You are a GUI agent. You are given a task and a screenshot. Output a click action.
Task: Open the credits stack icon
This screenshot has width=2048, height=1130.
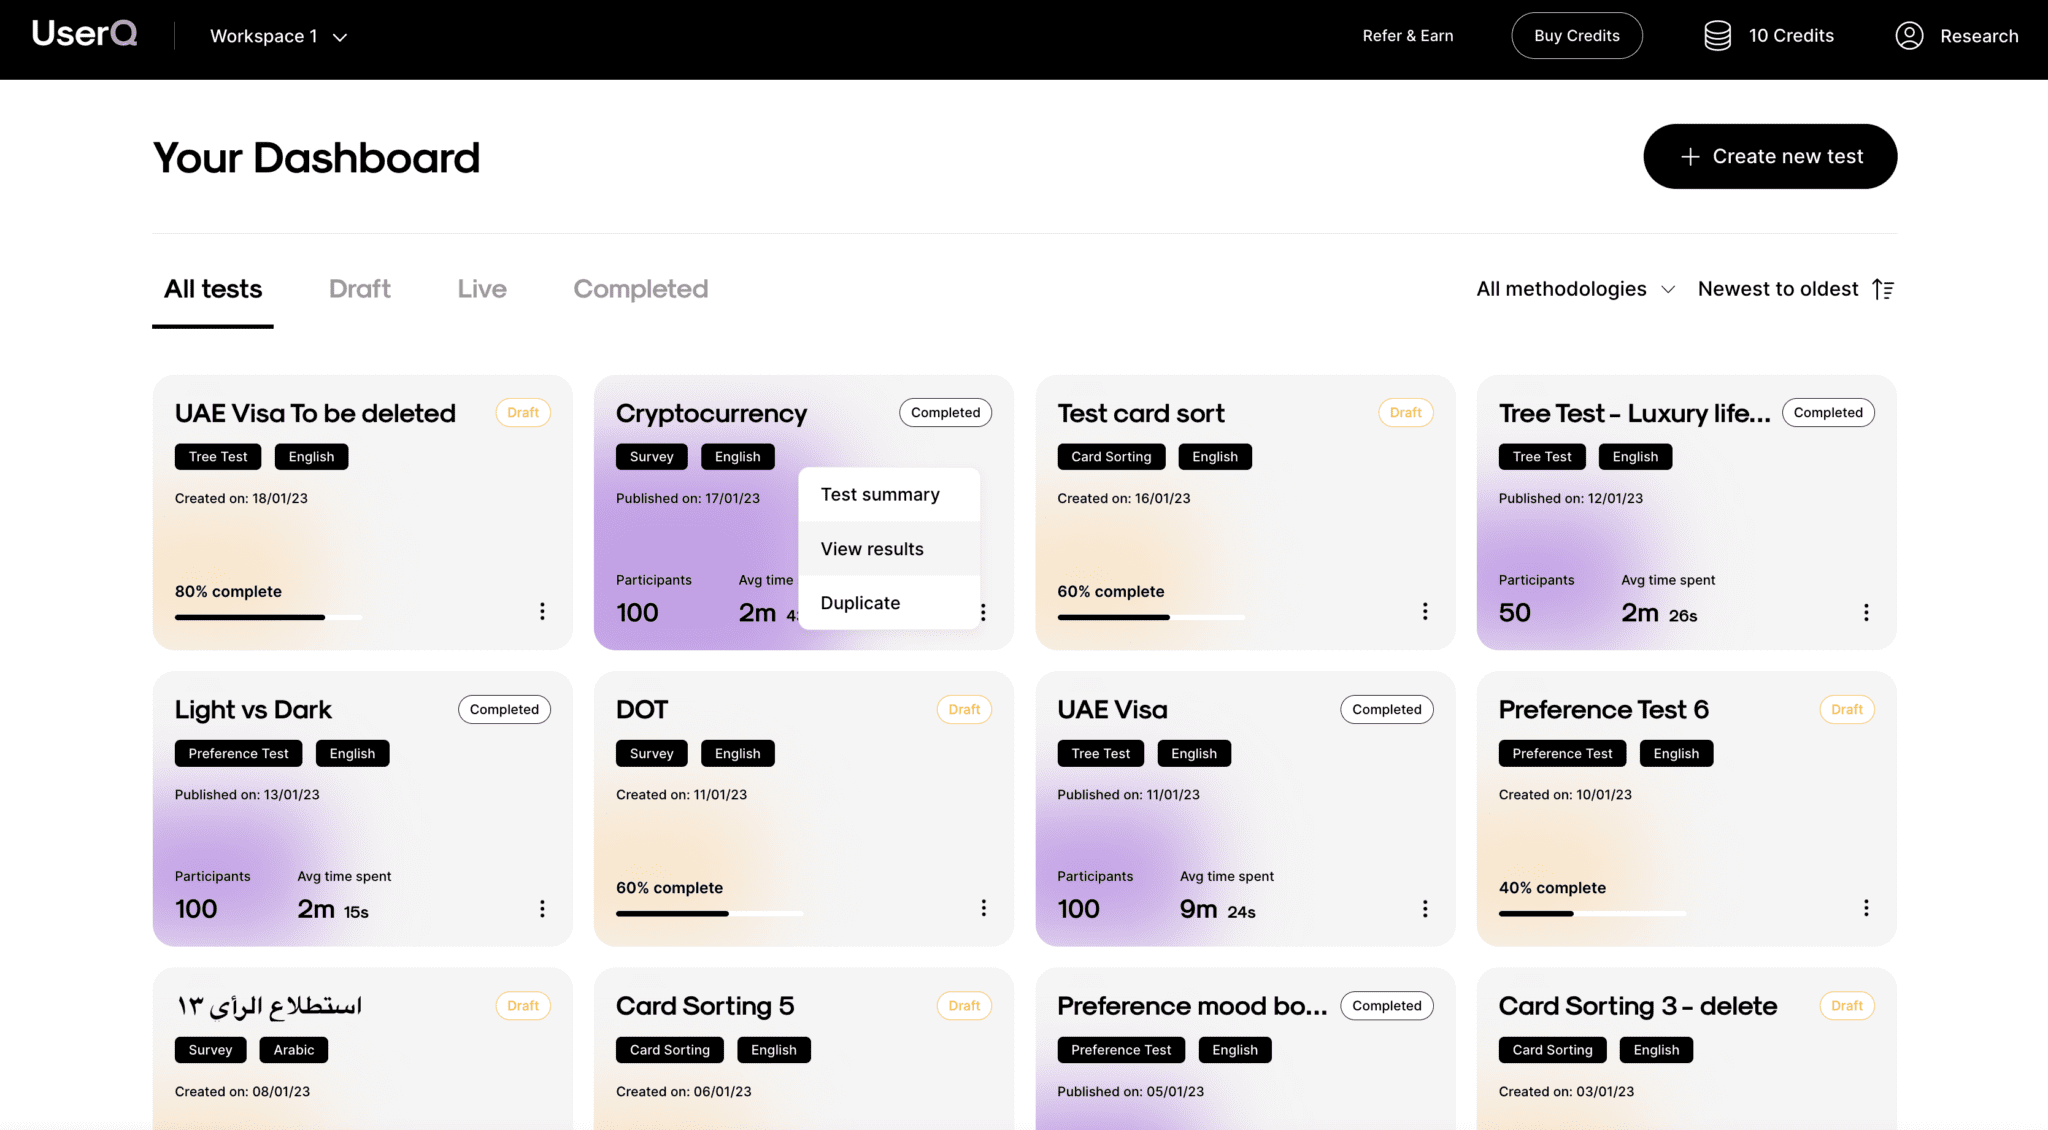1717,36
